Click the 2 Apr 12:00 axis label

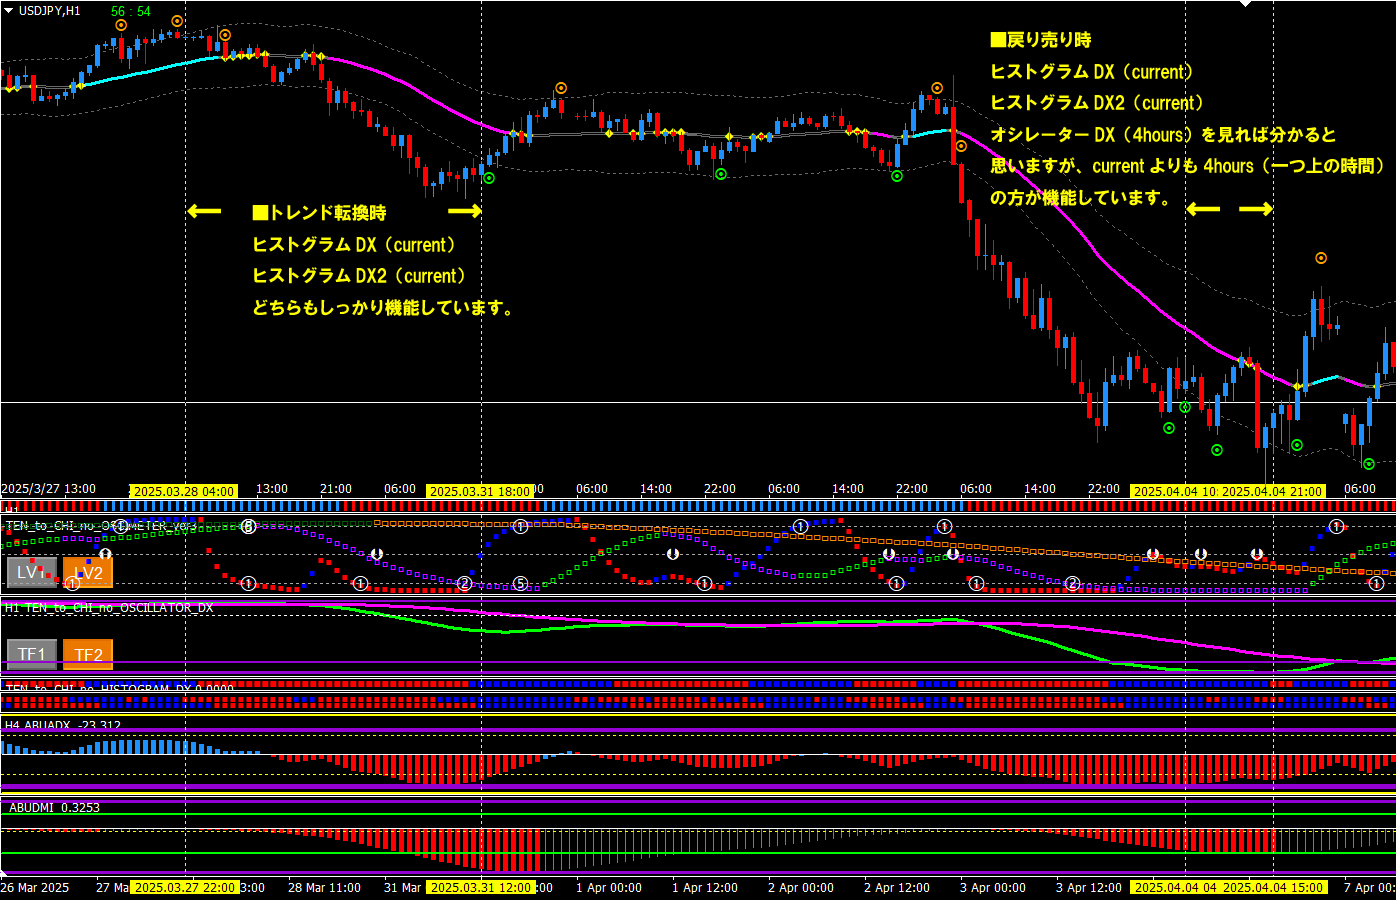point(897,887)
